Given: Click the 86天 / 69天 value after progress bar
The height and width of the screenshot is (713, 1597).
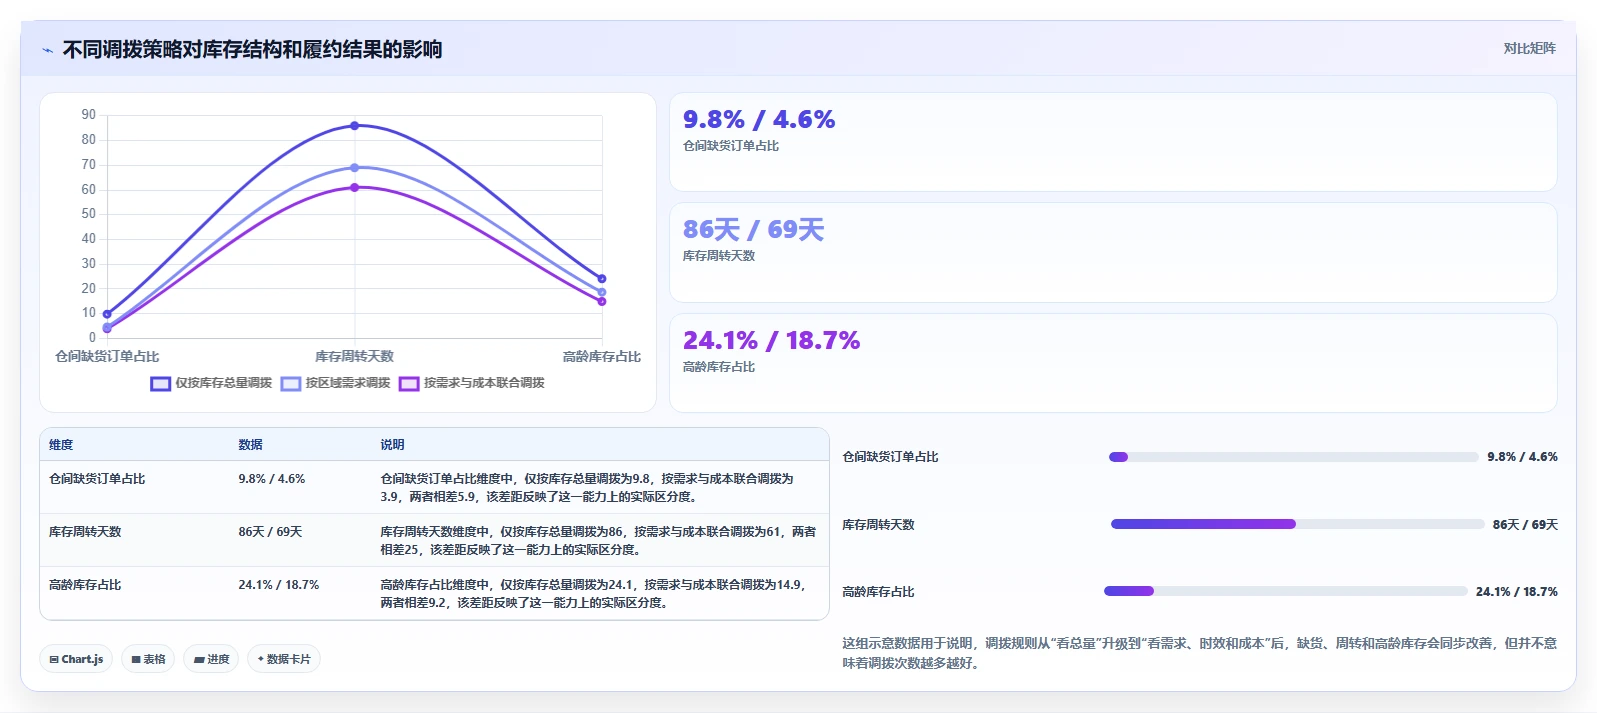Looking at the screenshot, I should (x=1525, y=525).
